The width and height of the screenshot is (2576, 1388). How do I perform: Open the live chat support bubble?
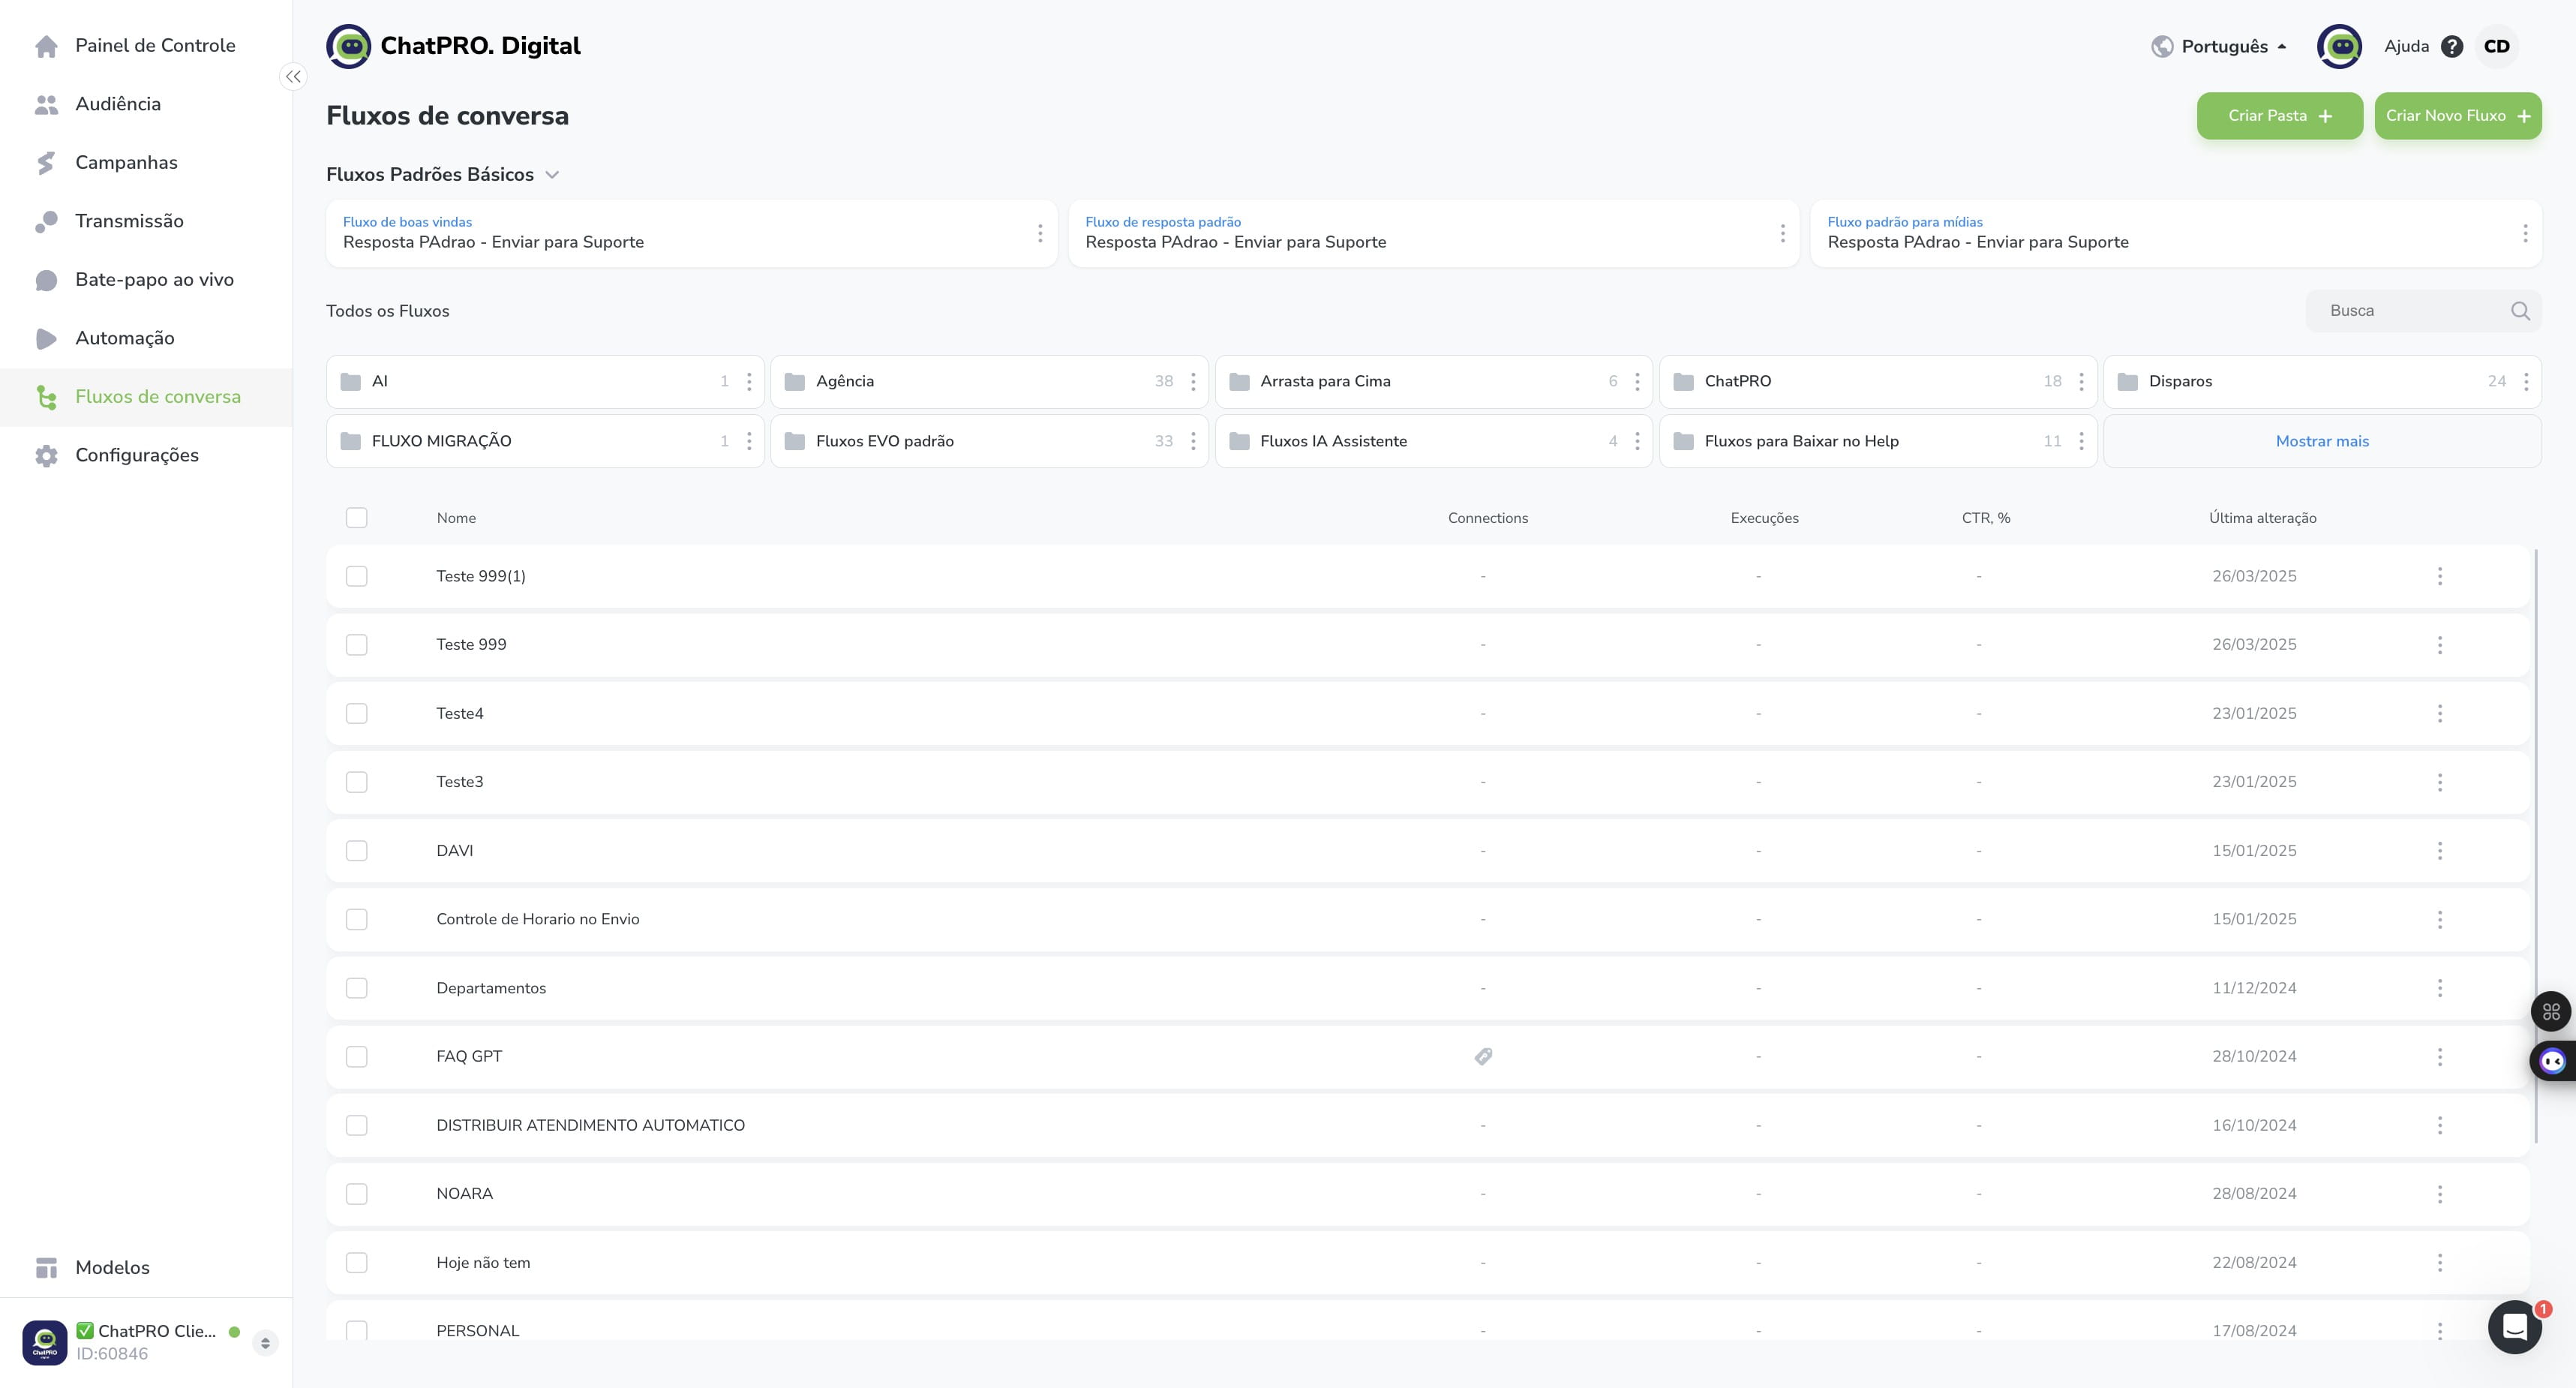click(2514, 1327)
